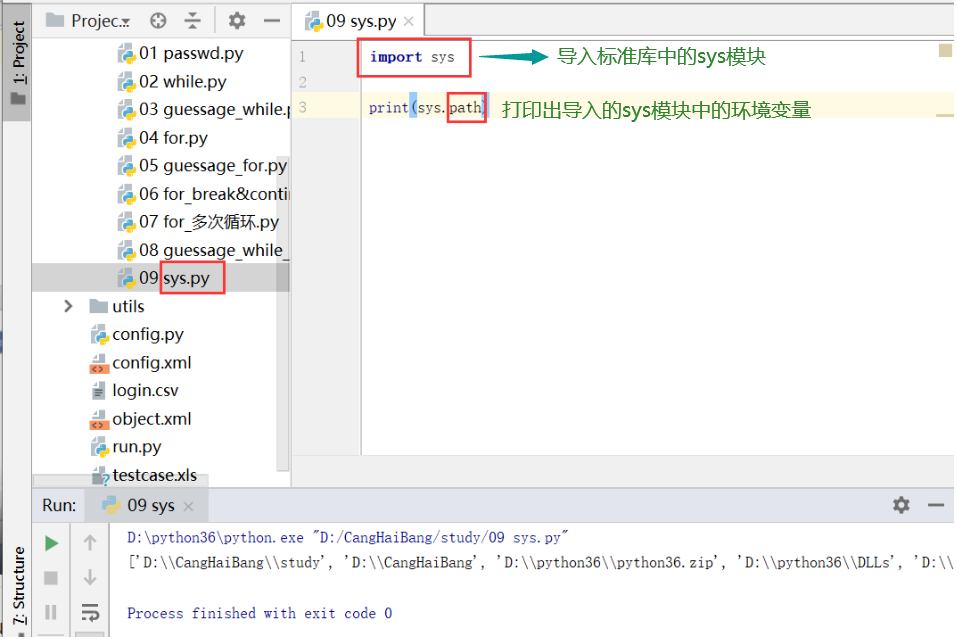Select the 09 sys Run tab
This screenshot has width=957, height=639.
click(x=150, y=505)
